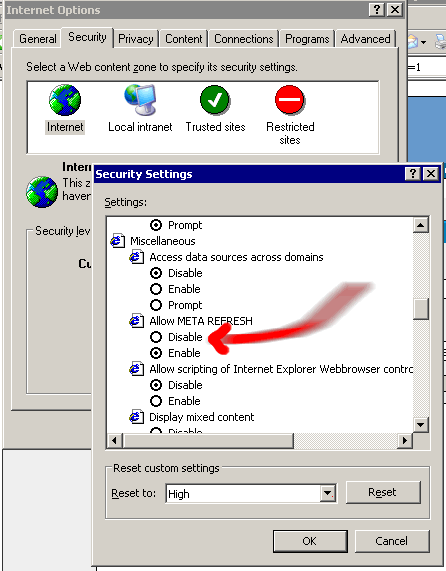Select the Prompt radio at the list top
Screen dimensions: 446x571
[x=156, y=225]
